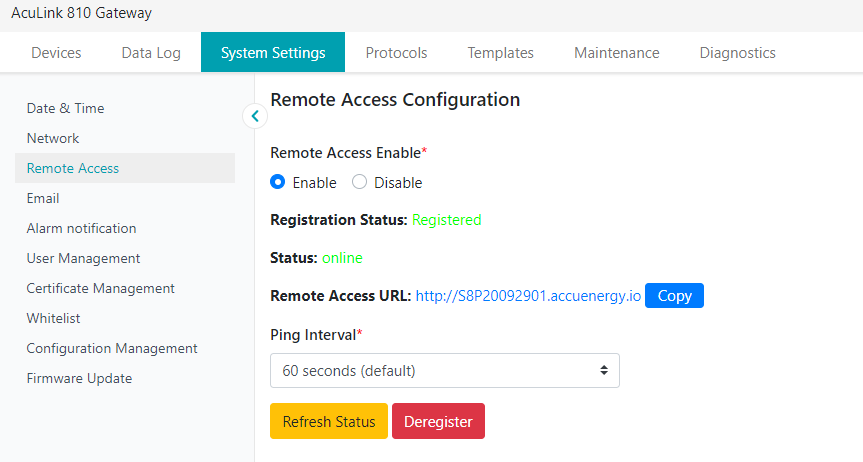Click the Copy button for the URL

coord(674,296)
